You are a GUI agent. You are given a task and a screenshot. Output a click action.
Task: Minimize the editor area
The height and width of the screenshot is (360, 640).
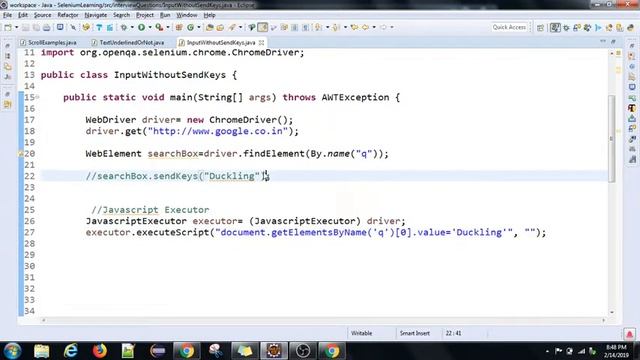[x=603, y=41]
